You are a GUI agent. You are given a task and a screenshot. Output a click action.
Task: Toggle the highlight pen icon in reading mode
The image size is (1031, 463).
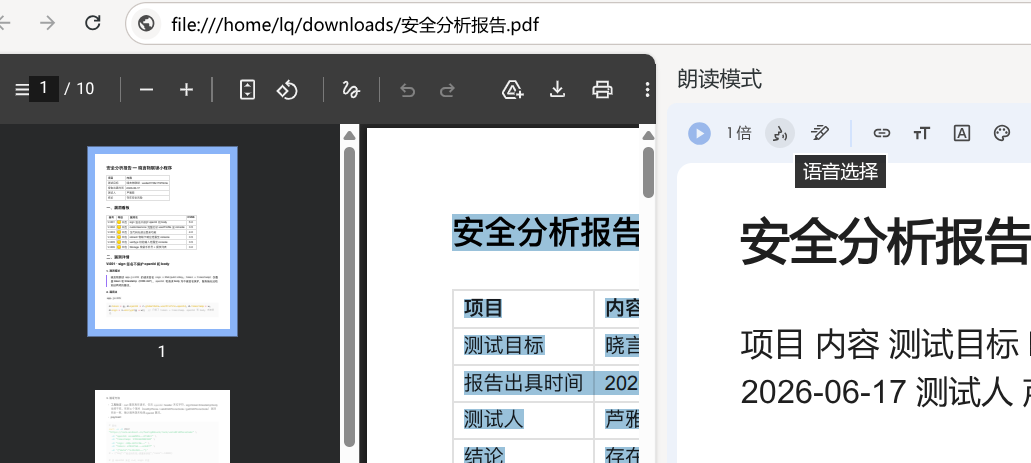[x=820, y=134]
